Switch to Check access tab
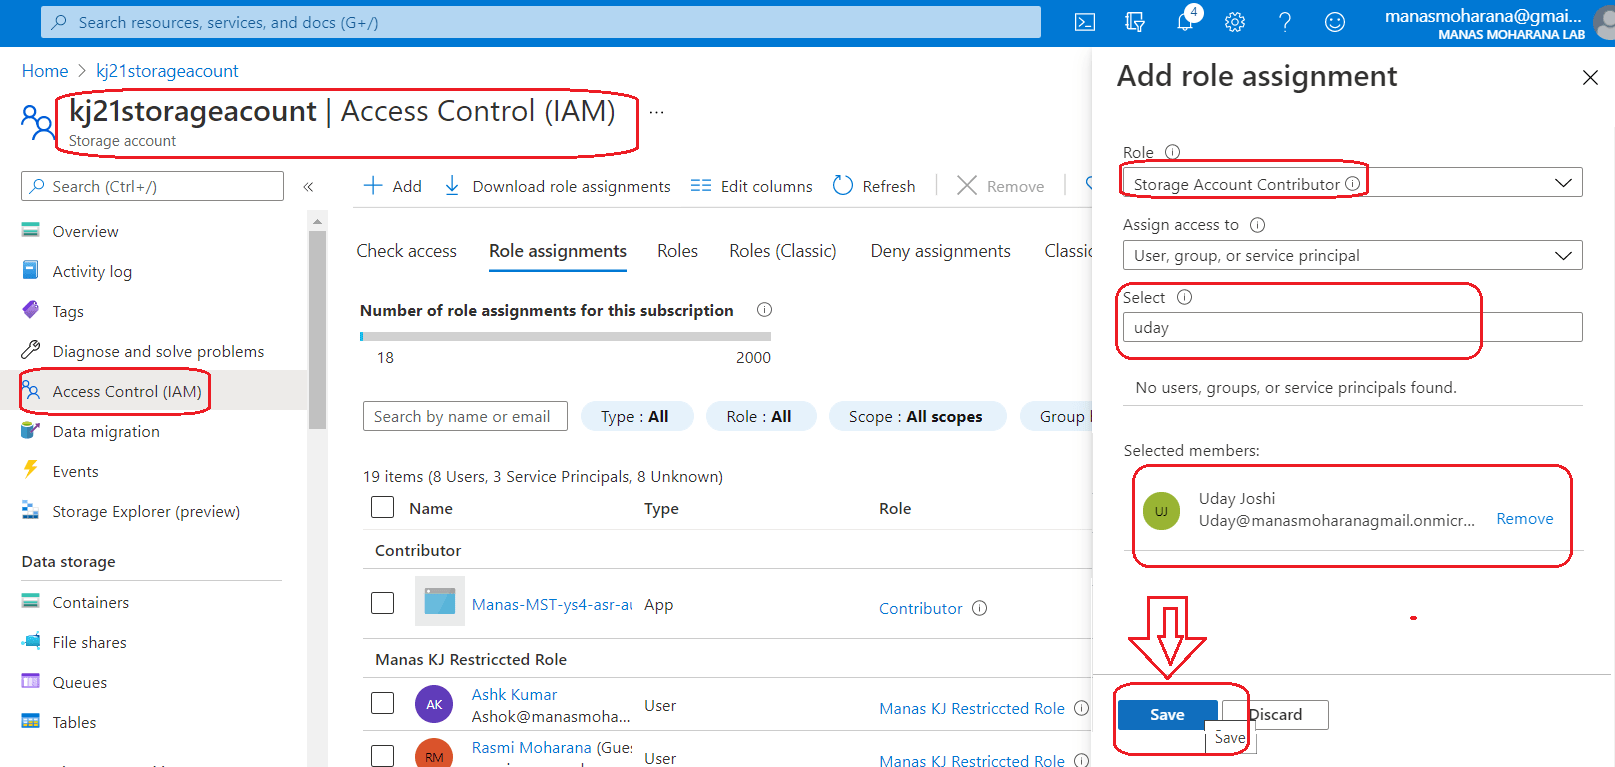Image resolution: width=1615 pixels, height=767 pixels. pos(407,251)
